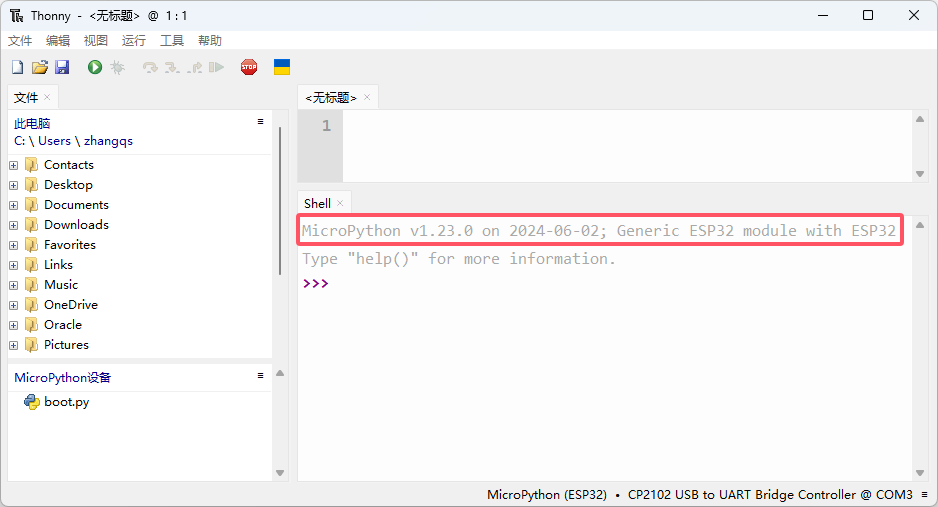Screen dimensions: 938x507
Task: Click the device files scroll up arrow
Action: (280, 373)
